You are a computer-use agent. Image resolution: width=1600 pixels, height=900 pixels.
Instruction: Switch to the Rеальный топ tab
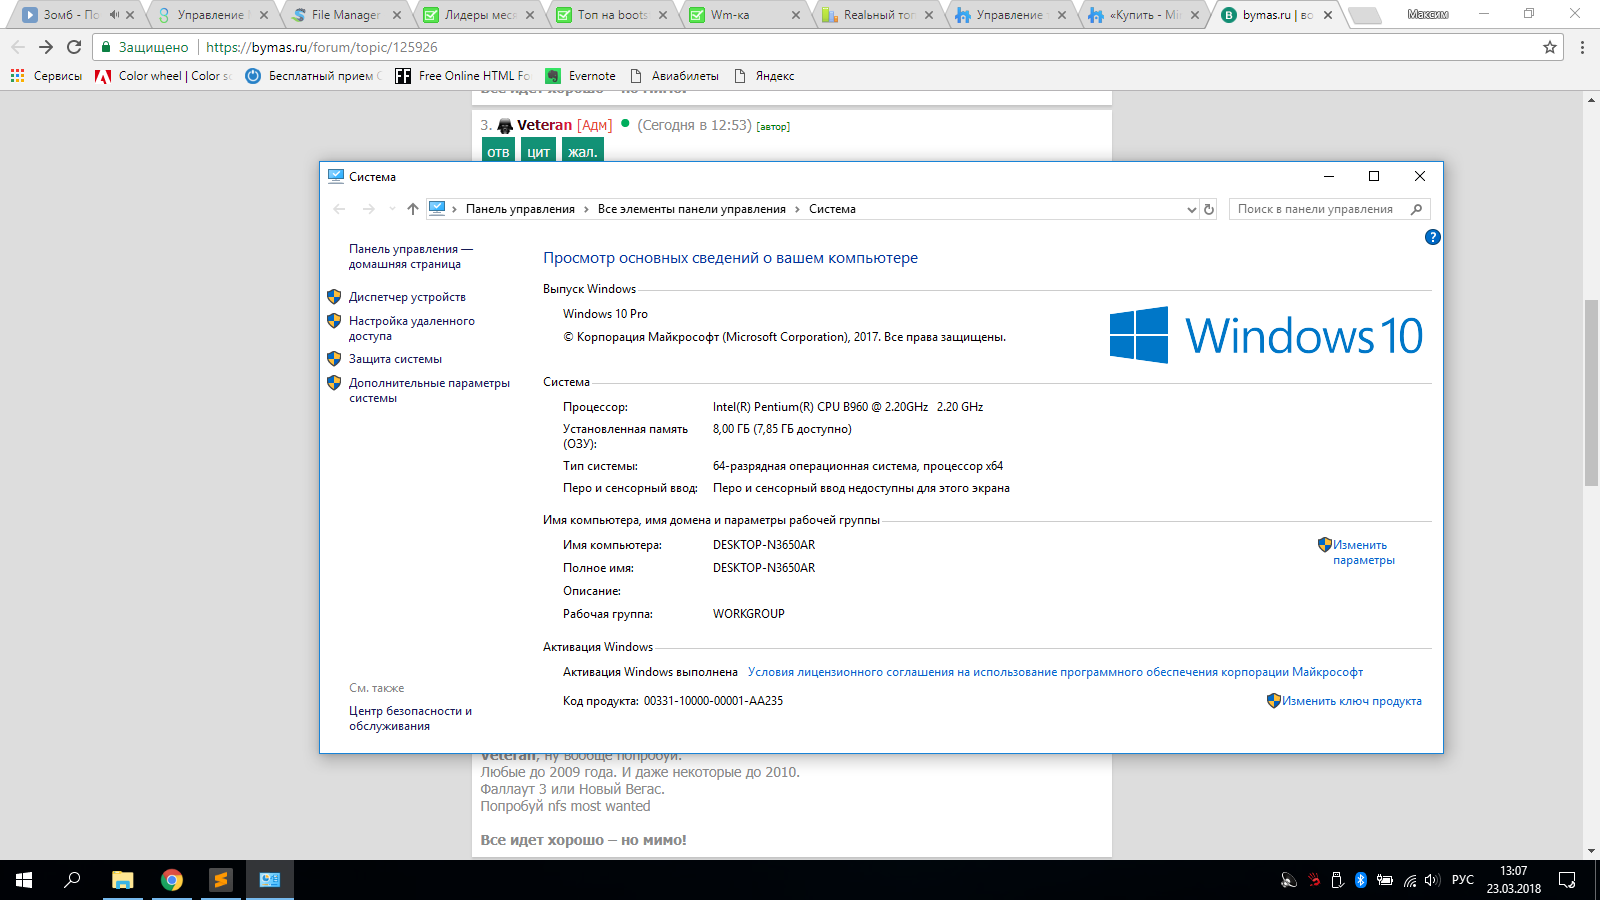coord(878,15)
